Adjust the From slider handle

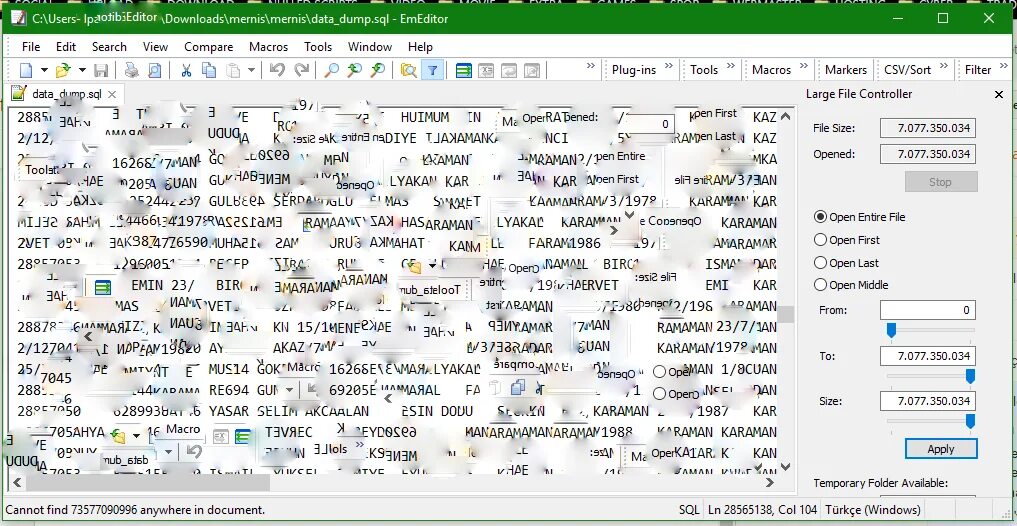tap(891, 331)
